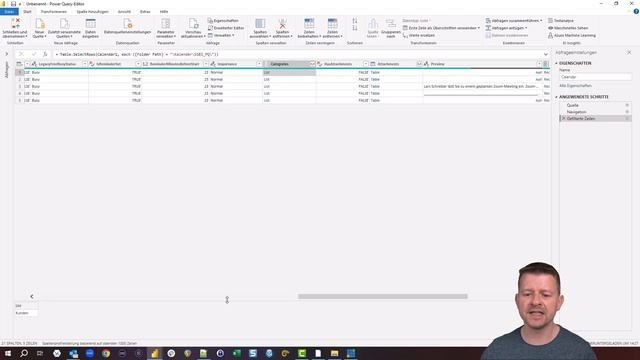Open filter dropdown of Importance column
This screenshot has width=640, height=360.
(259, 64)
